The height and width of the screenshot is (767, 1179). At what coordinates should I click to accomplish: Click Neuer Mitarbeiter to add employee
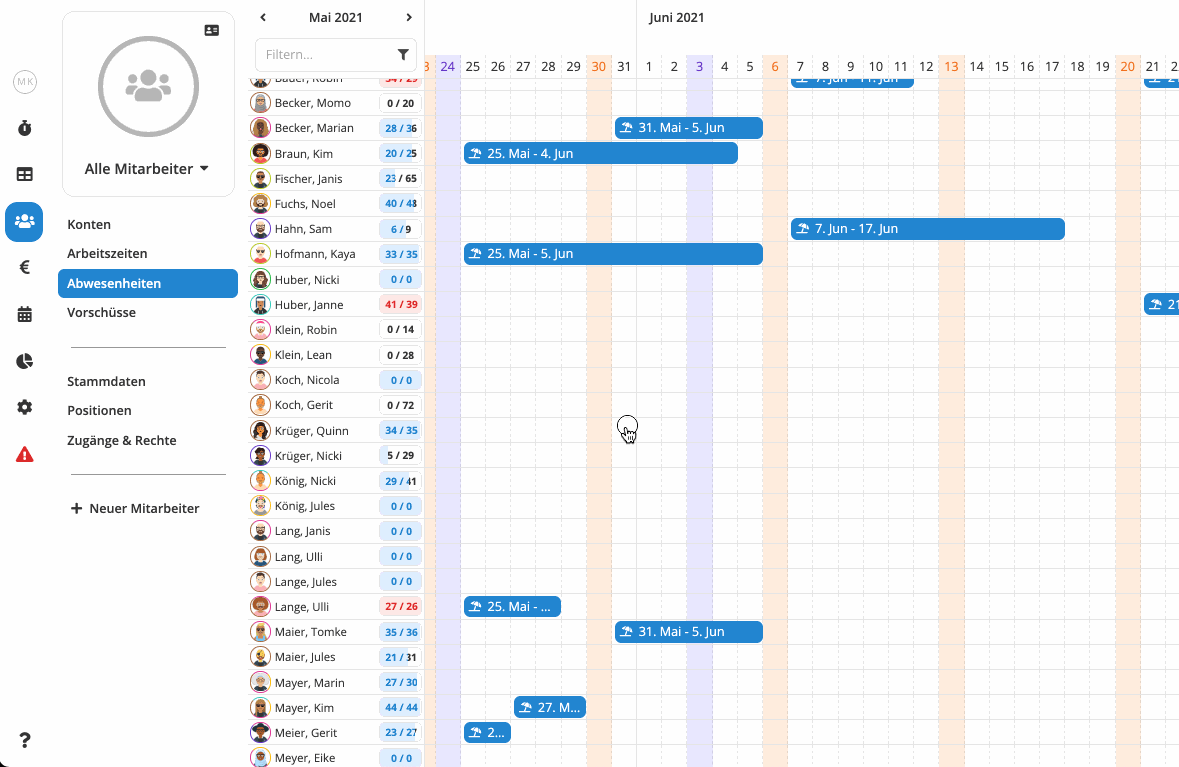[135, 508]
